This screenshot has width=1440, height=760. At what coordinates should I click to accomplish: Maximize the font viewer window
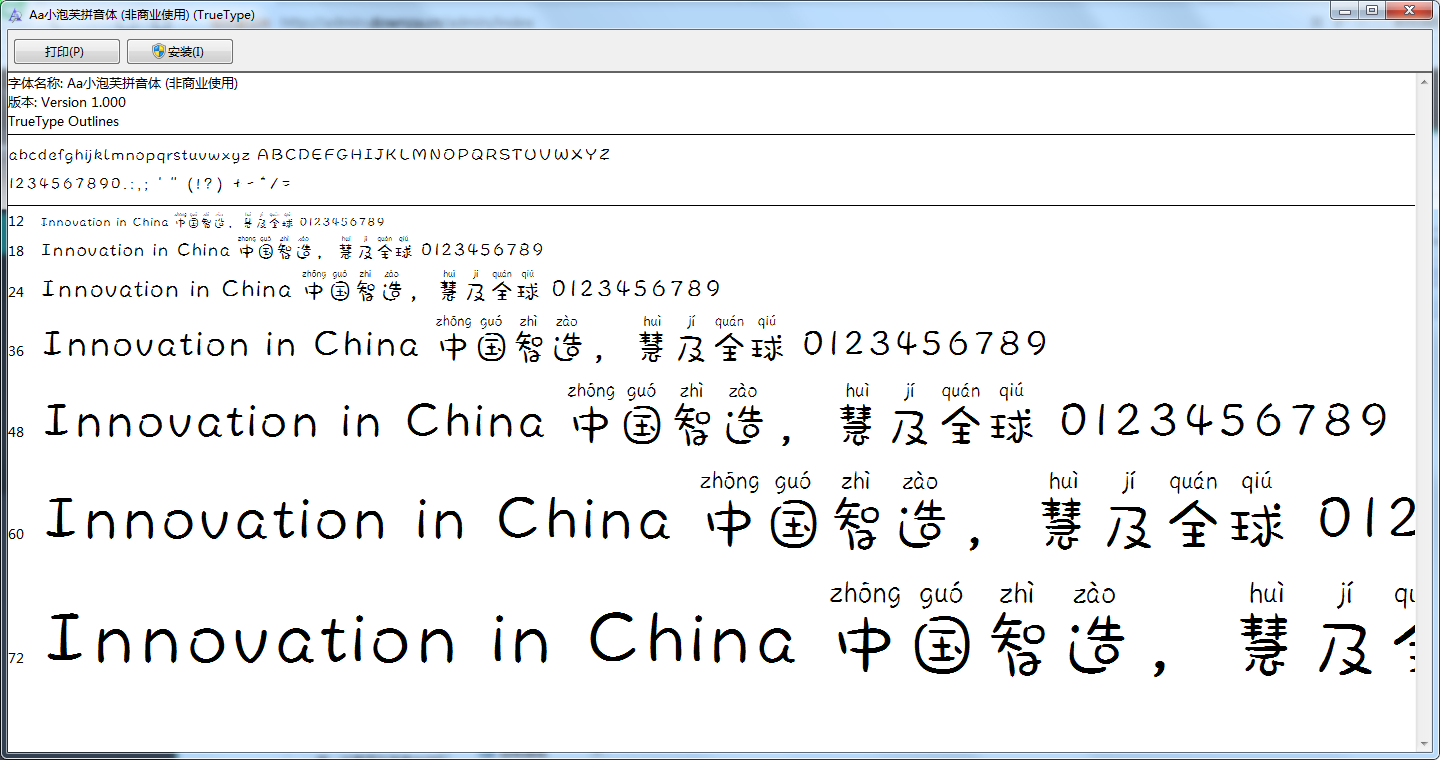click(x=1373, y=10)
